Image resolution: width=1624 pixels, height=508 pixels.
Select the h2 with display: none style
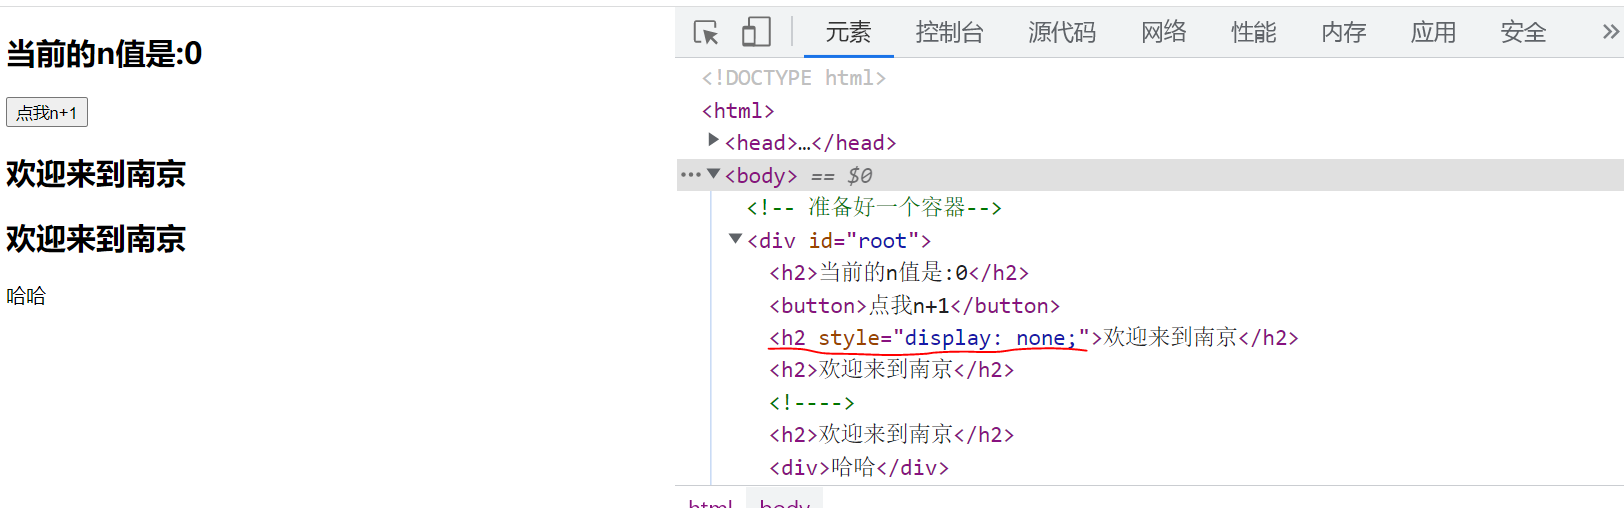tap(1034, 338)
